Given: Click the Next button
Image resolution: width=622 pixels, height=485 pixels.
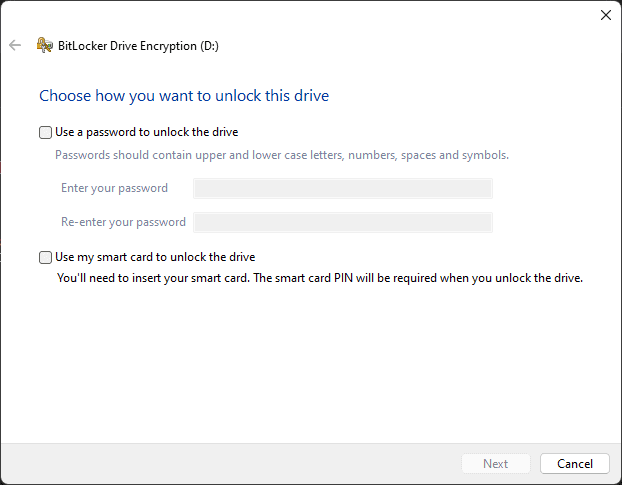Looking at the screenshot, I should pos(495,464).
